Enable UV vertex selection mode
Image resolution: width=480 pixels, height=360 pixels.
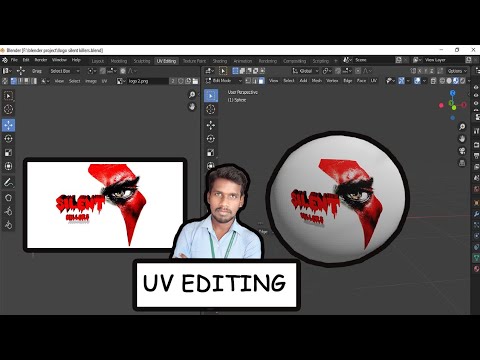[14, 81]
